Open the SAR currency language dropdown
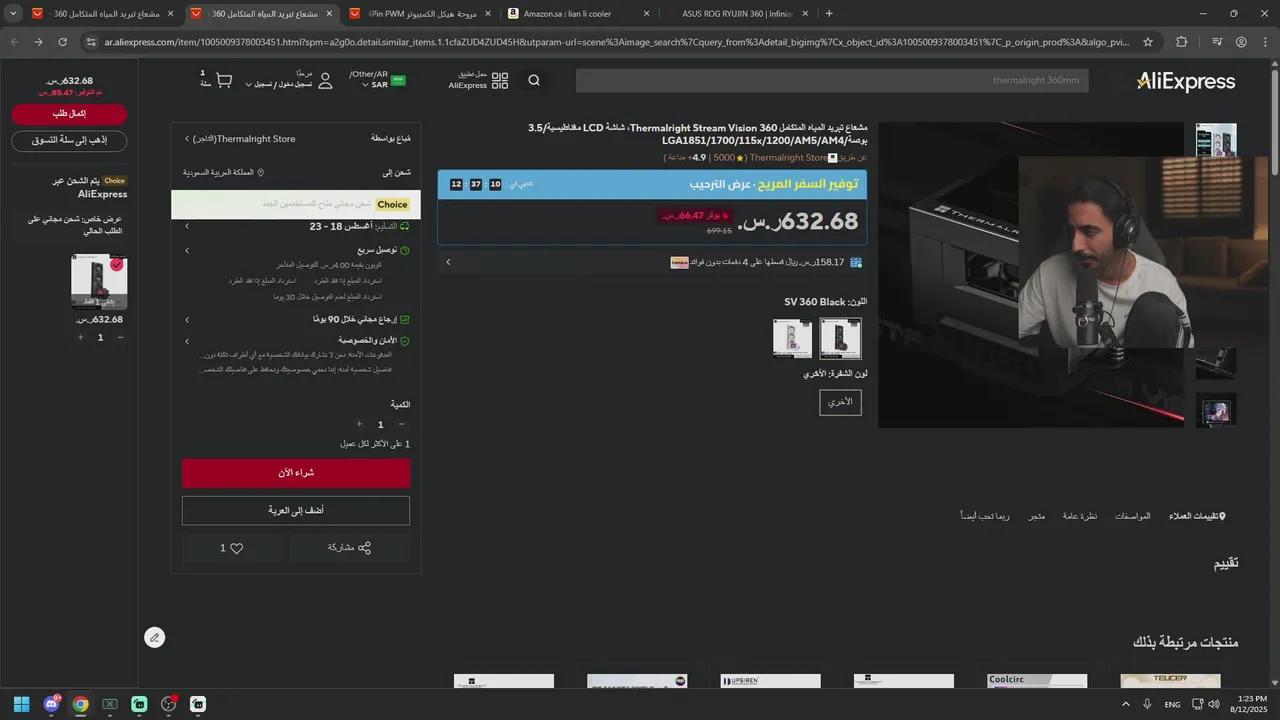This screenshot has height=720, width=1280. (376, 80)
